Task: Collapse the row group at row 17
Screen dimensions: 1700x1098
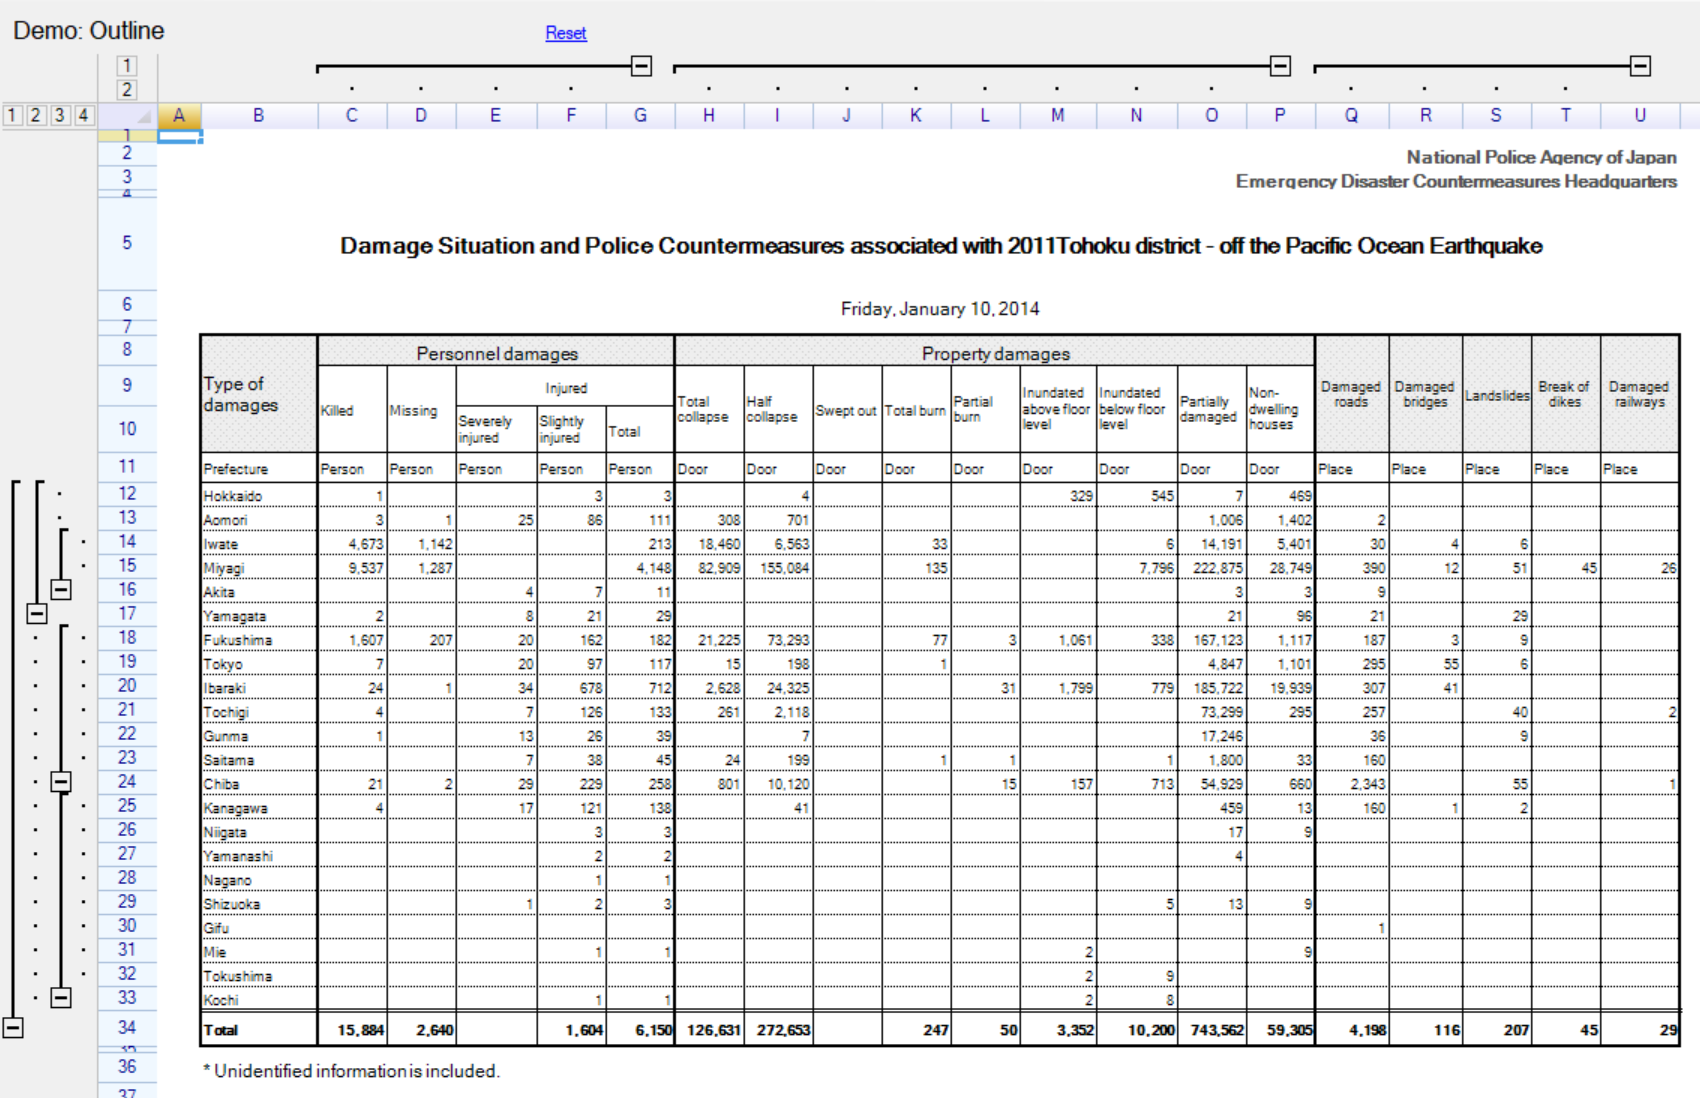Action: point(37,614)
